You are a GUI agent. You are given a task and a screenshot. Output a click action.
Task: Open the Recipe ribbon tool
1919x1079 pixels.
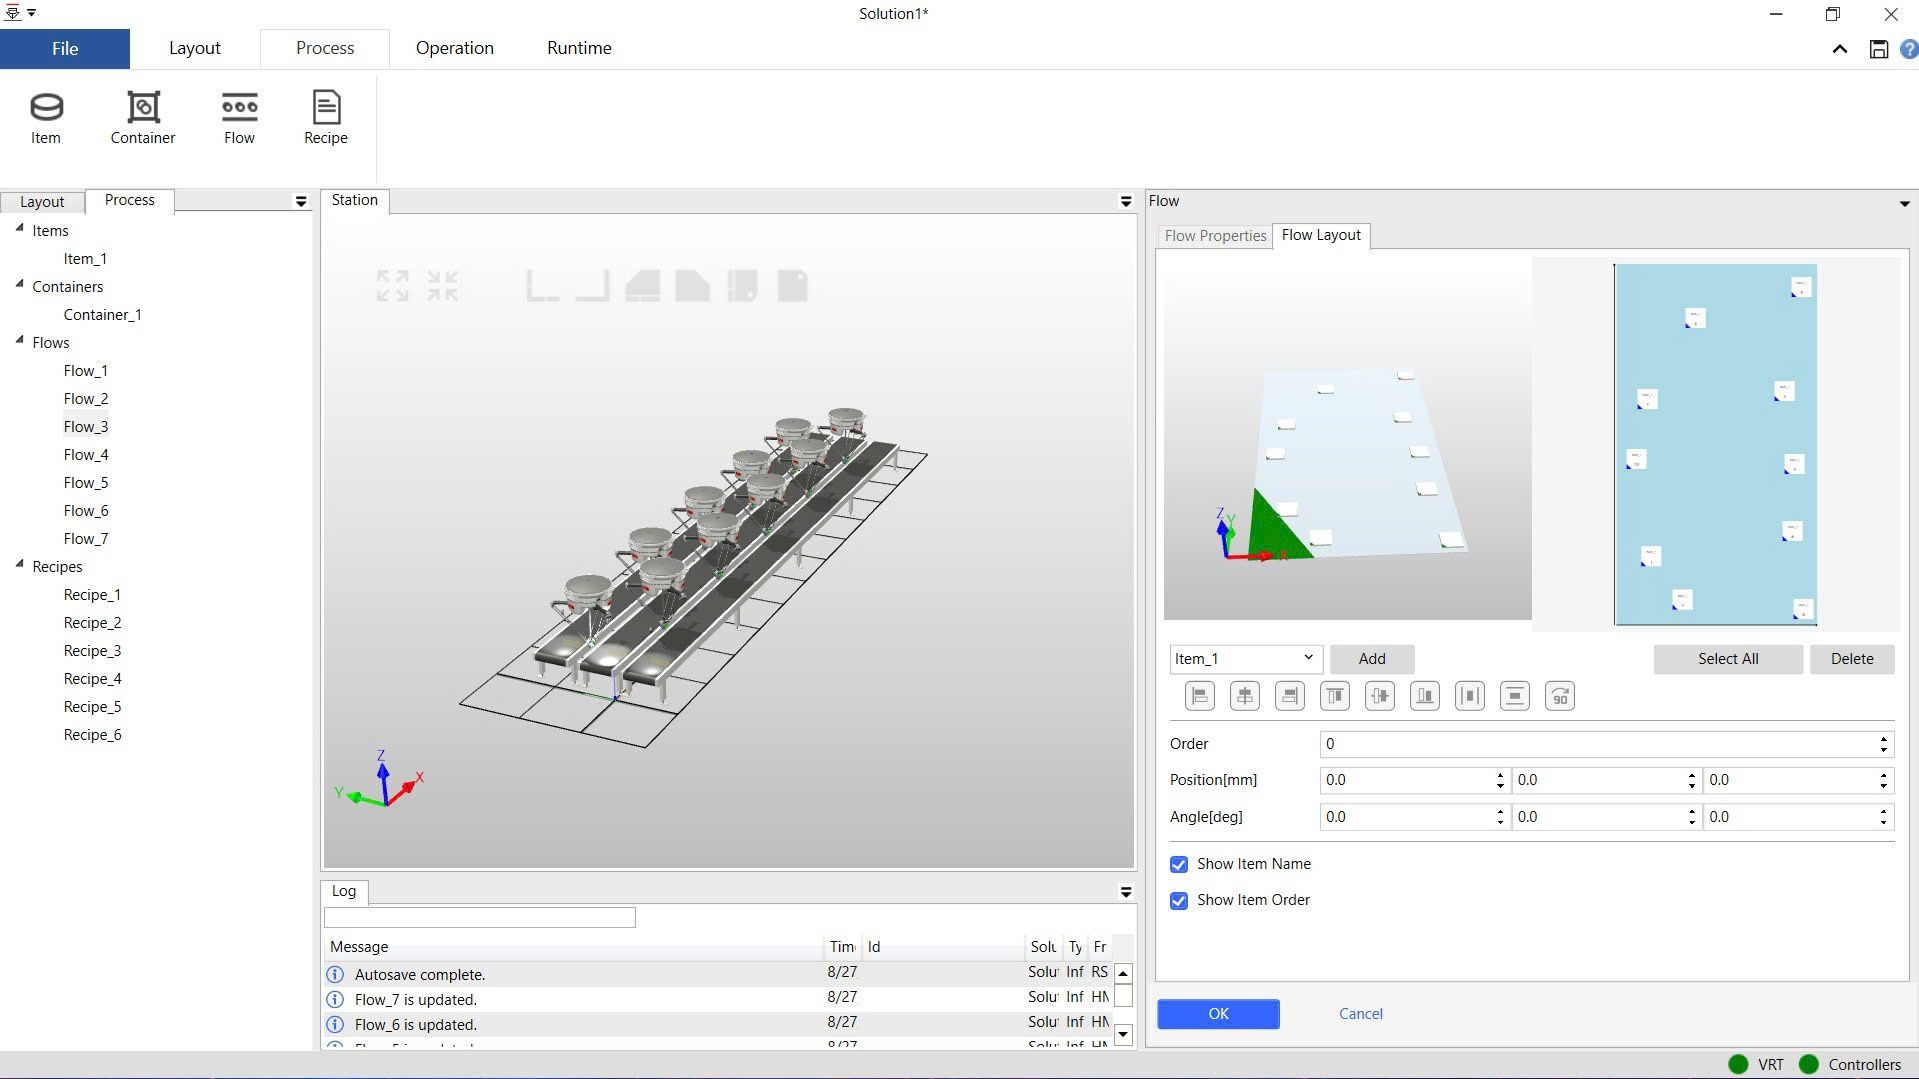coord(326,118)
